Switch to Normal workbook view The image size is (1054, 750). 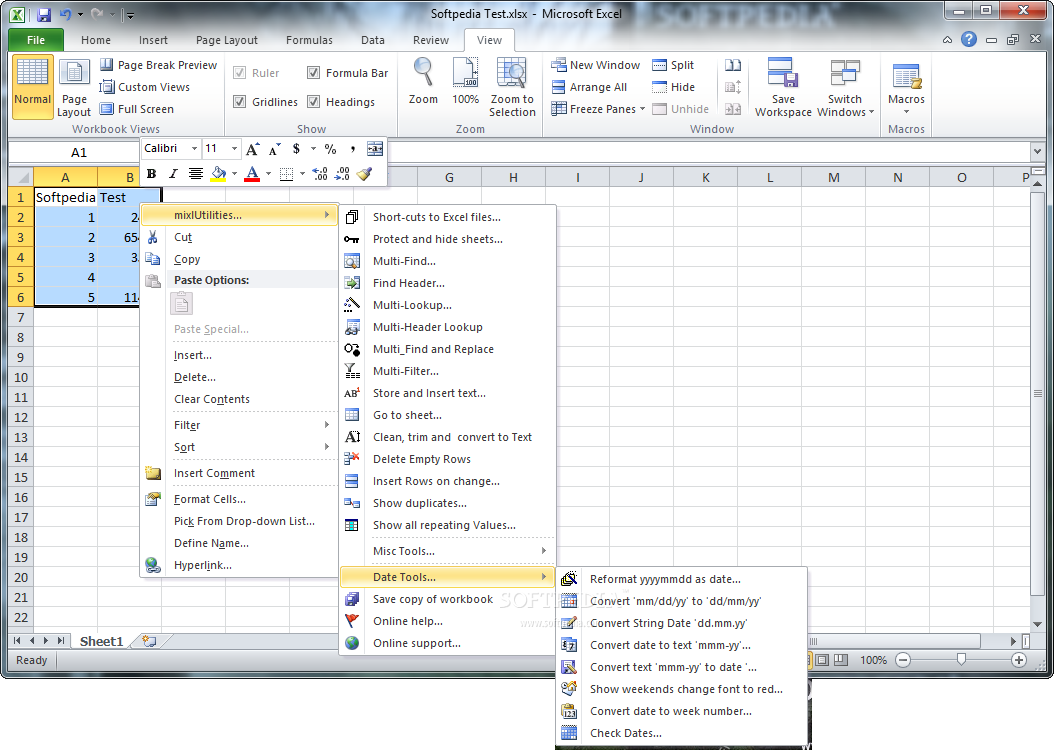32,88
